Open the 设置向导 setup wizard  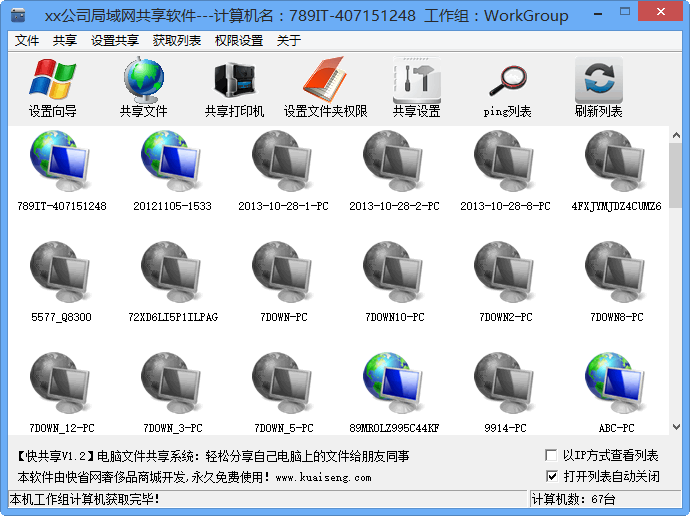52,88
